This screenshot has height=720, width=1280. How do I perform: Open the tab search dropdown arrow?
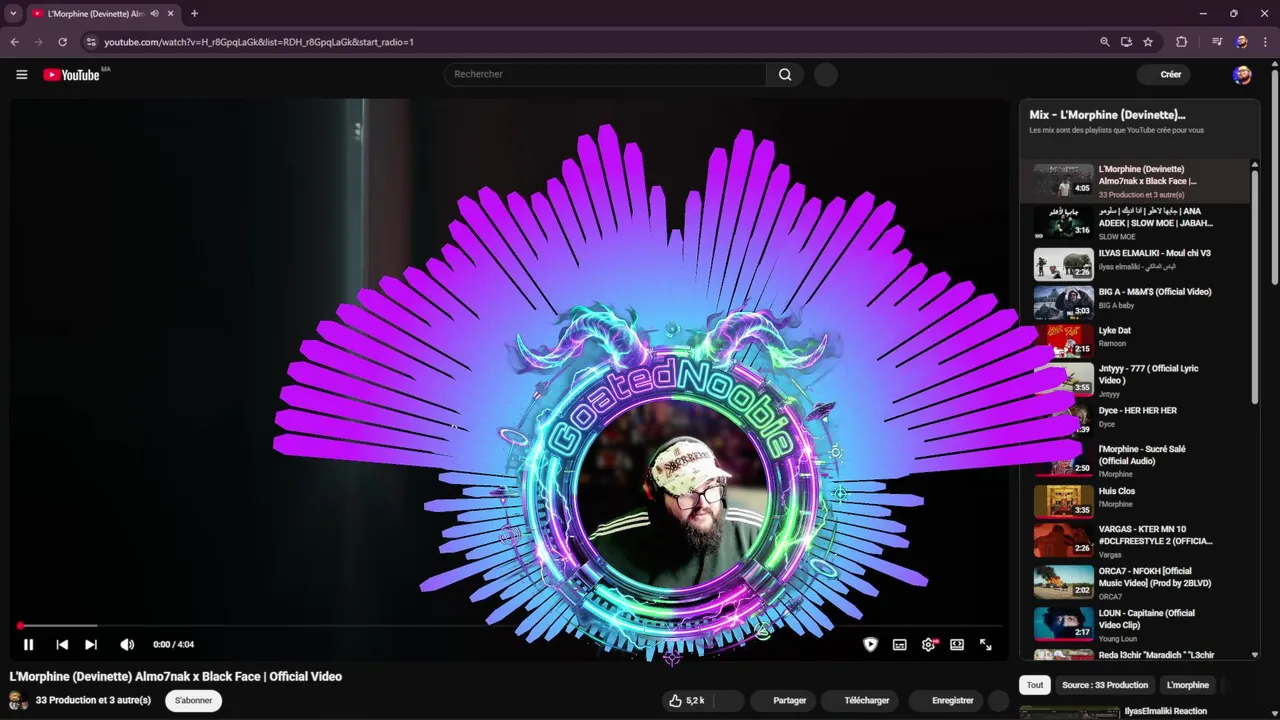[13, 13]
